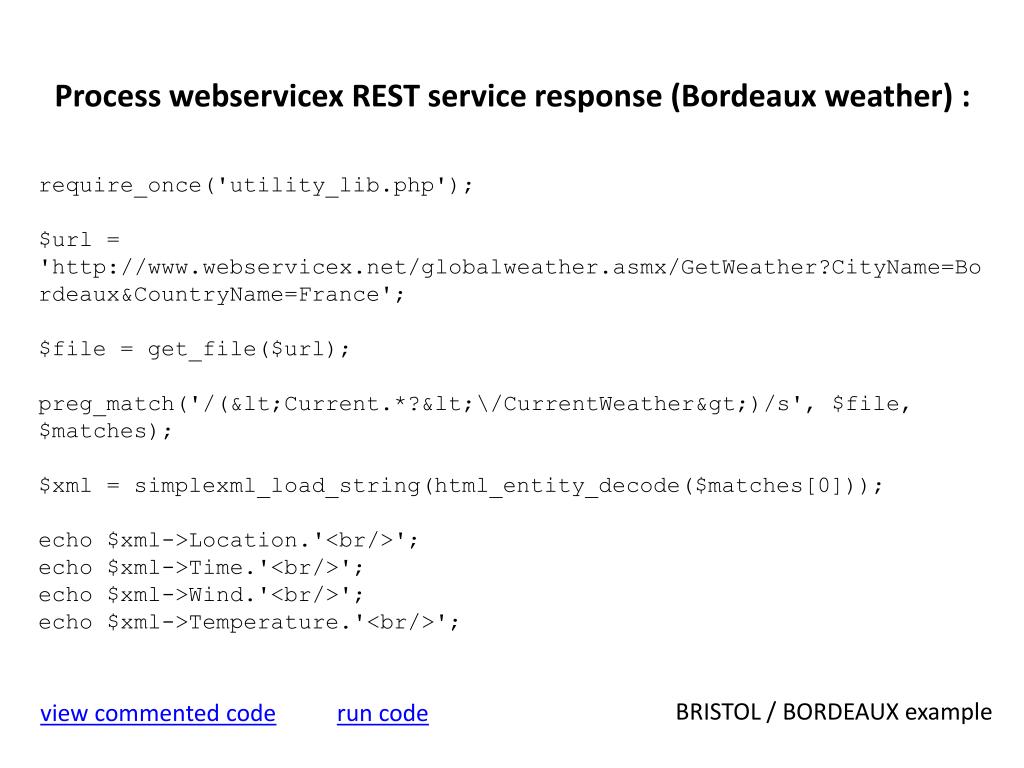Click the '$file,' argument in preg_match
This screenshot has width=1024, height=768.
(871, 404)
